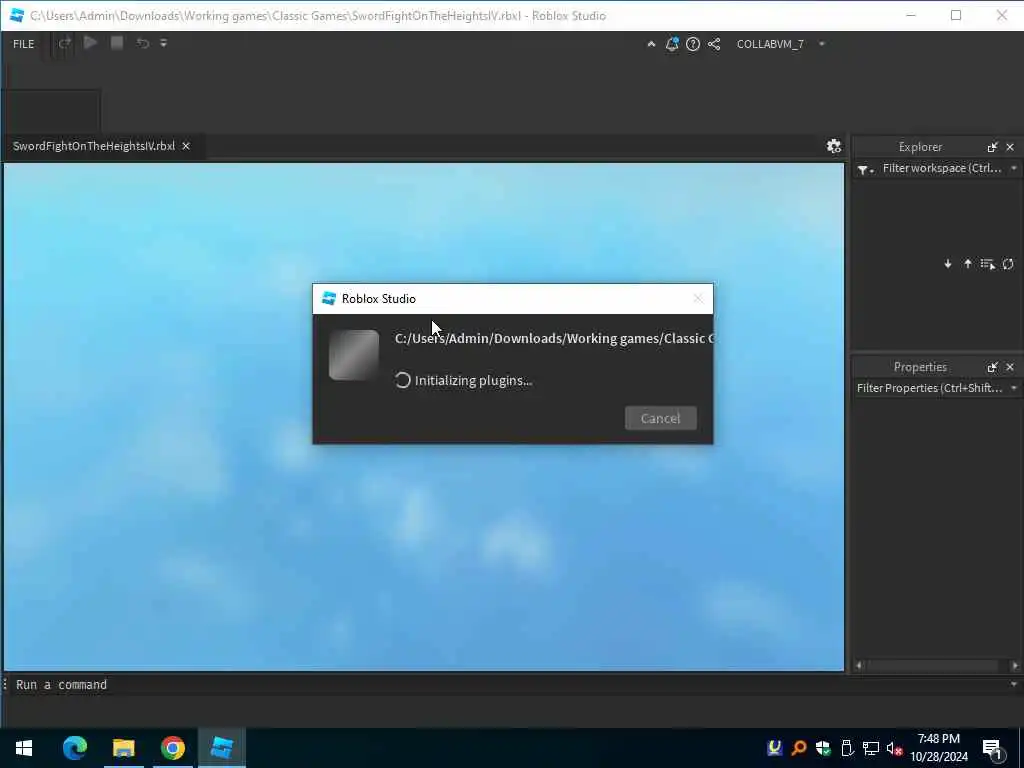Screen dimensions: 1024x768
Task: Click Properties scrollbar left arrow
Action: point(859,665)
